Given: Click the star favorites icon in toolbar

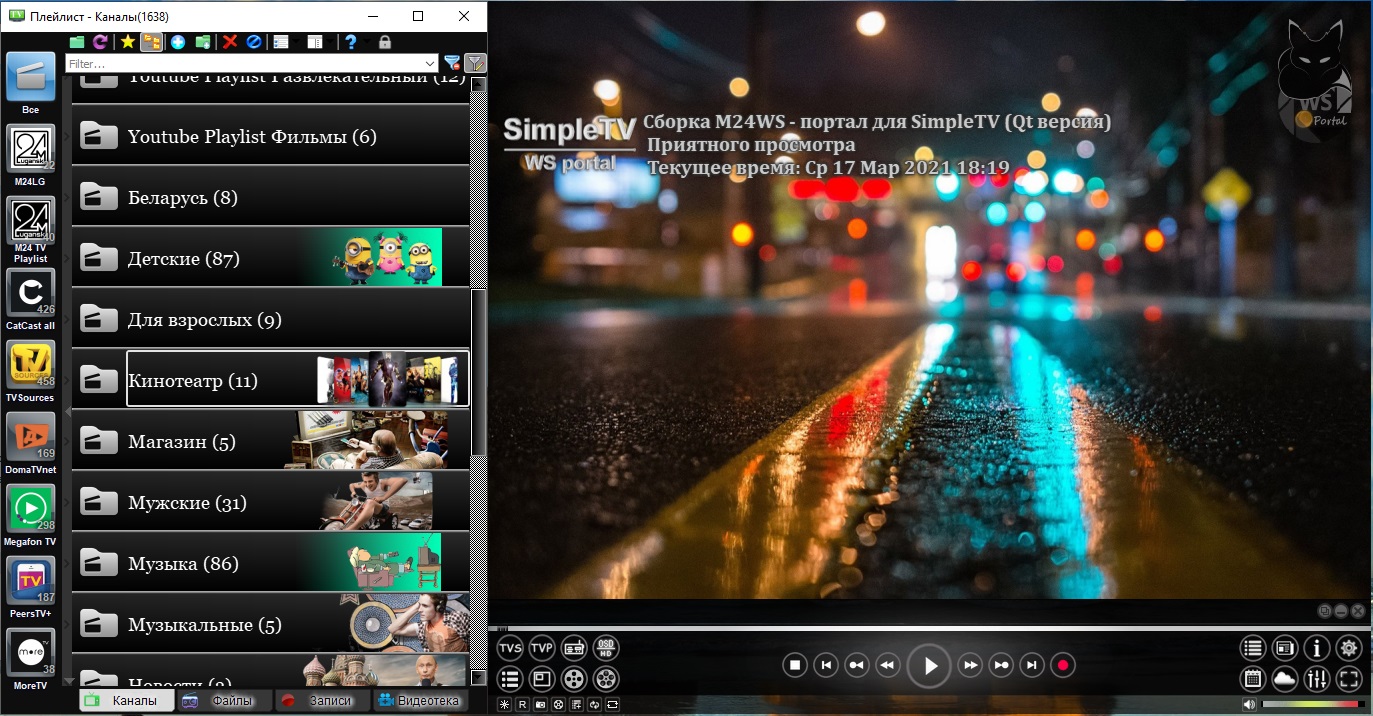Looking at the screenshot, I should pyautogui.click(x=128, y=42).
